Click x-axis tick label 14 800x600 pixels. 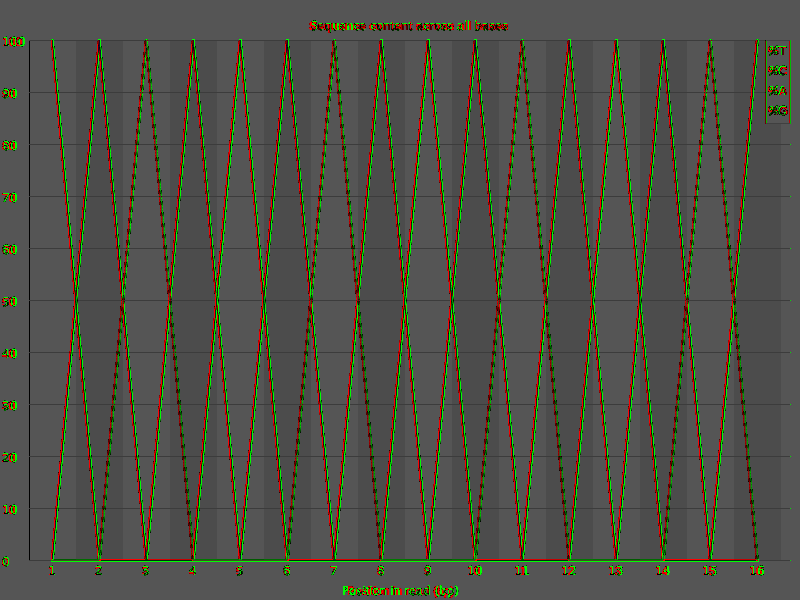click(663, 571)
